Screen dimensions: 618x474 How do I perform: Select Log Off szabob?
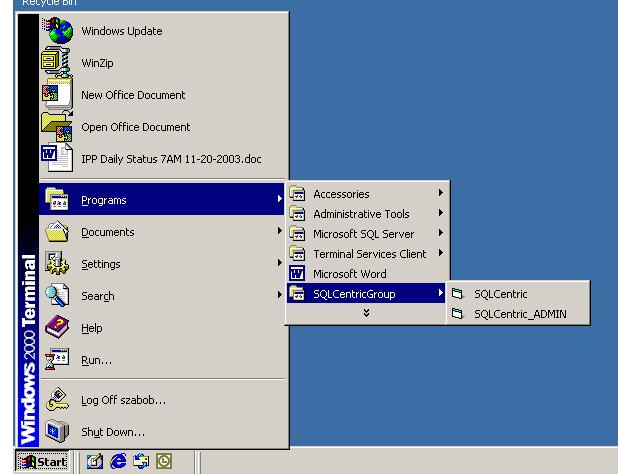tap(164, 400)
